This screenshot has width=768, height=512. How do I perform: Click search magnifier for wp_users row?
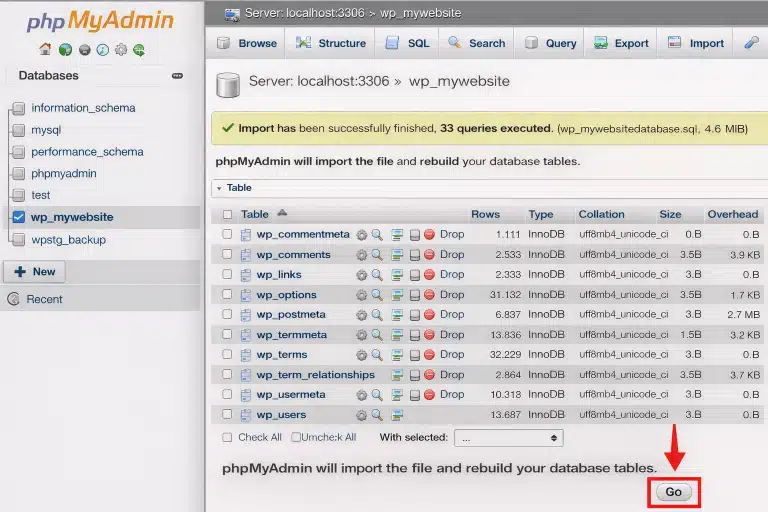pyautogui.click(x=377, y=415)
